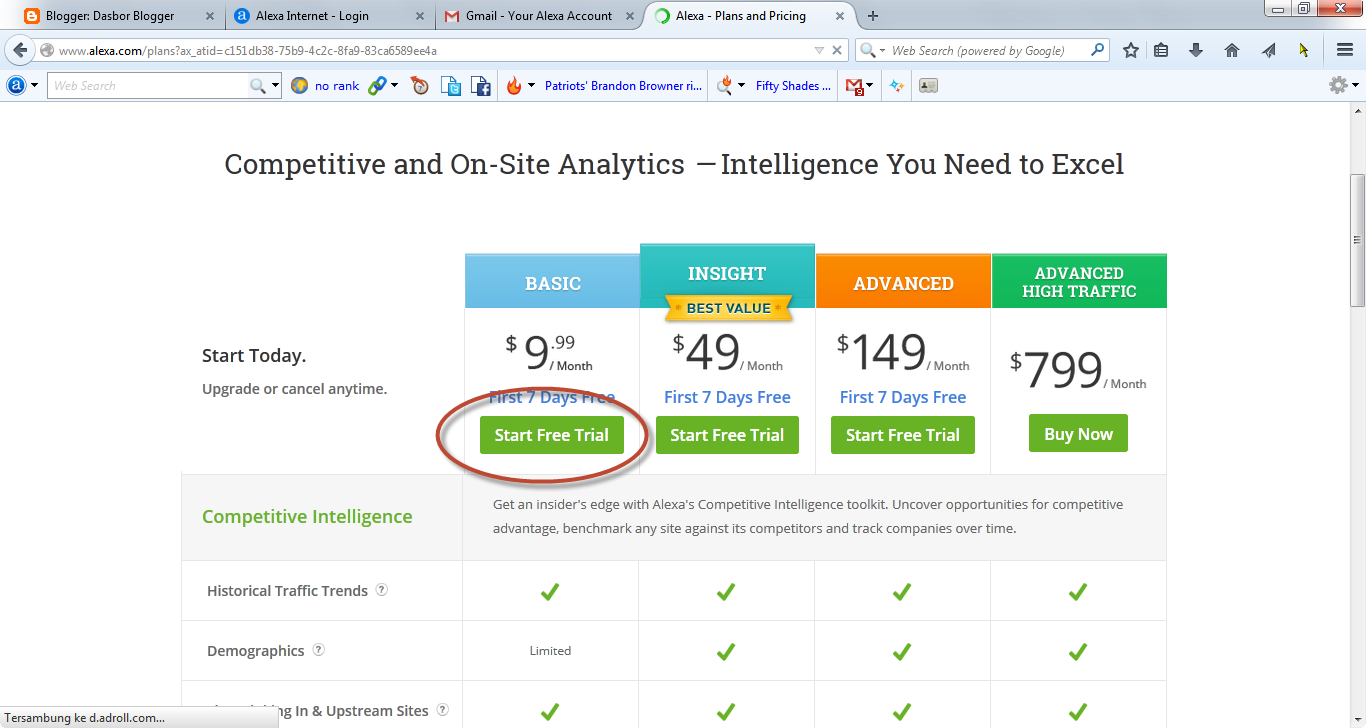Switch to the Gmail - Your Alexa Account tab
Screen dimensions: 1366x728
(538, 15)
